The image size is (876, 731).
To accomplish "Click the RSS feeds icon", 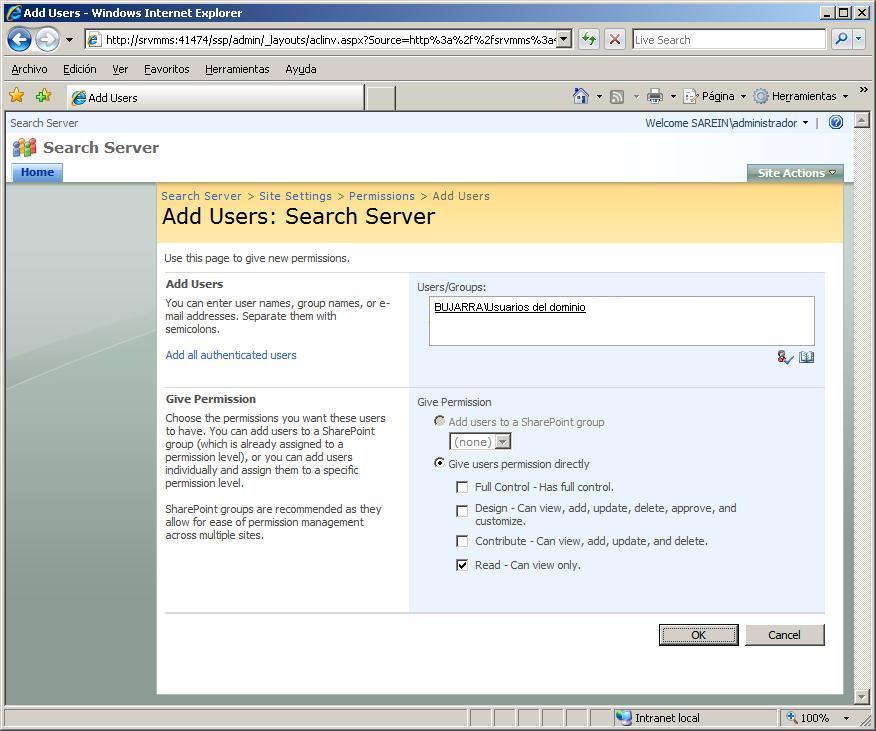I will [x=617, y=97].
